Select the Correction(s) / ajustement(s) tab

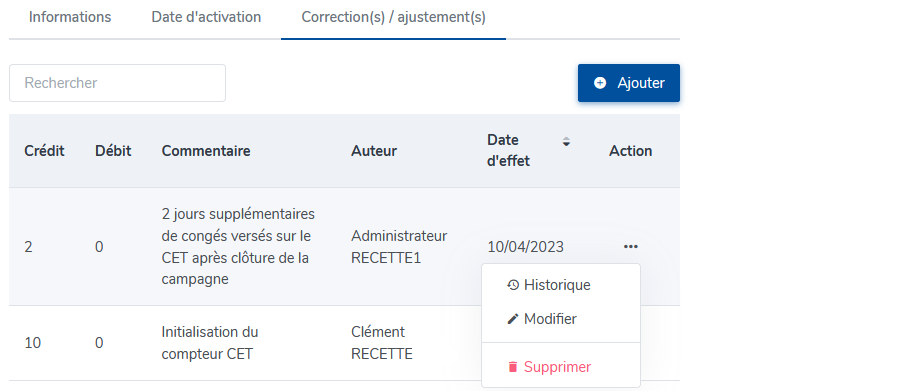(393, 17)
